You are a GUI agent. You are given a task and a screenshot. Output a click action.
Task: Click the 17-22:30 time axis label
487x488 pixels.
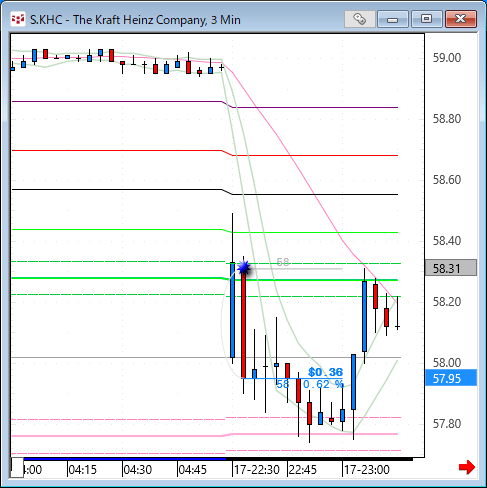click(257, 470)
